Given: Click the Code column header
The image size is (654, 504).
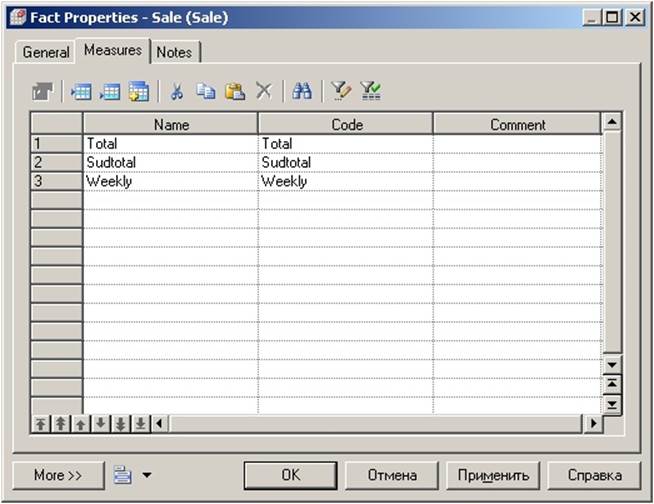Looking at the screenshot, I should click(x=346, y=124).
